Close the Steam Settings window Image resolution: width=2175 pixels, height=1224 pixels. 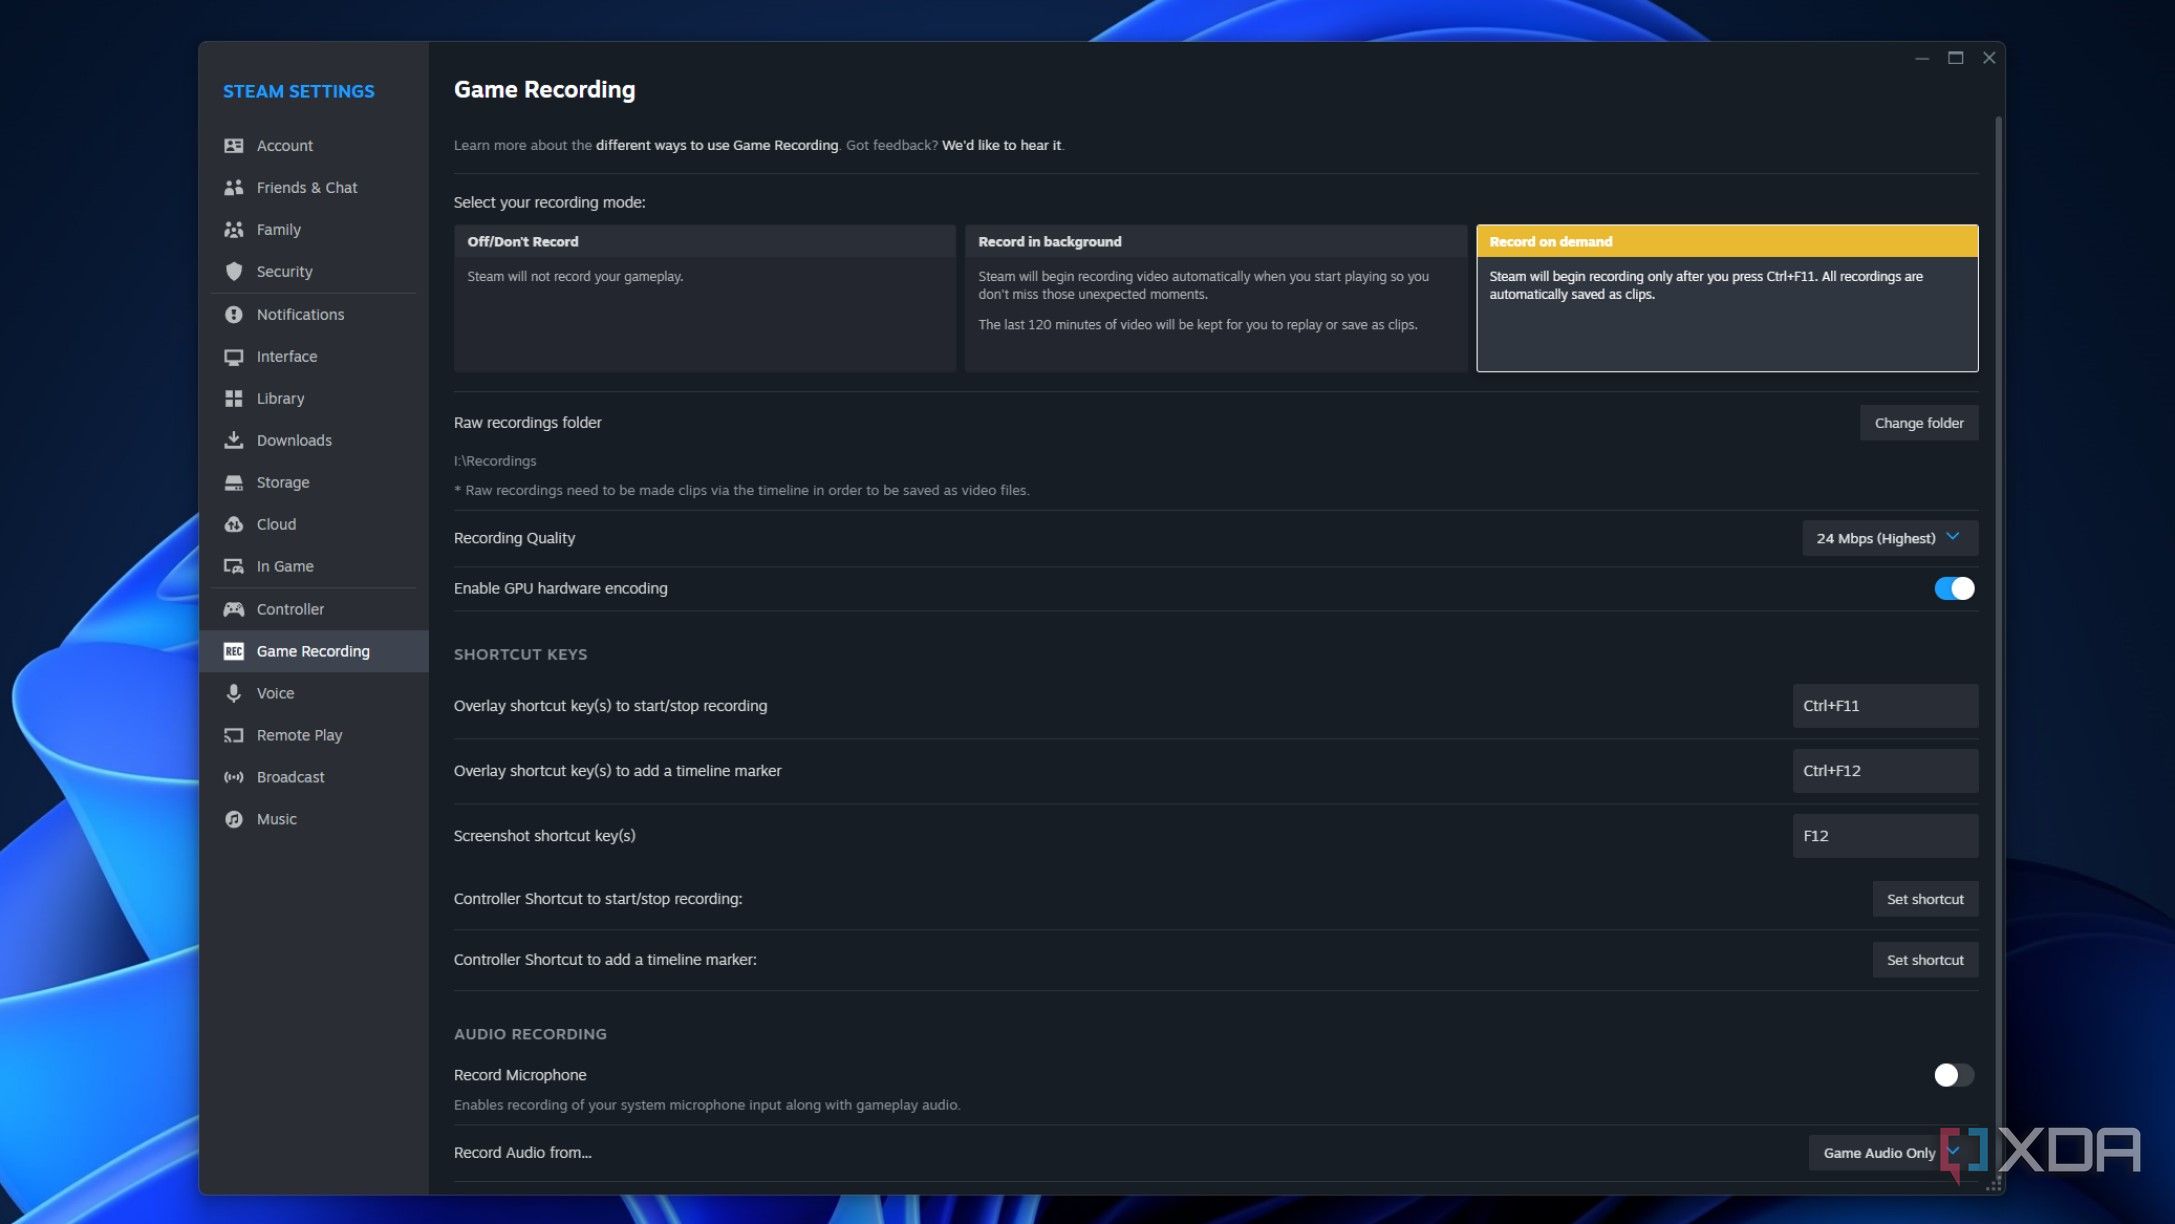tap(1988, 58)
